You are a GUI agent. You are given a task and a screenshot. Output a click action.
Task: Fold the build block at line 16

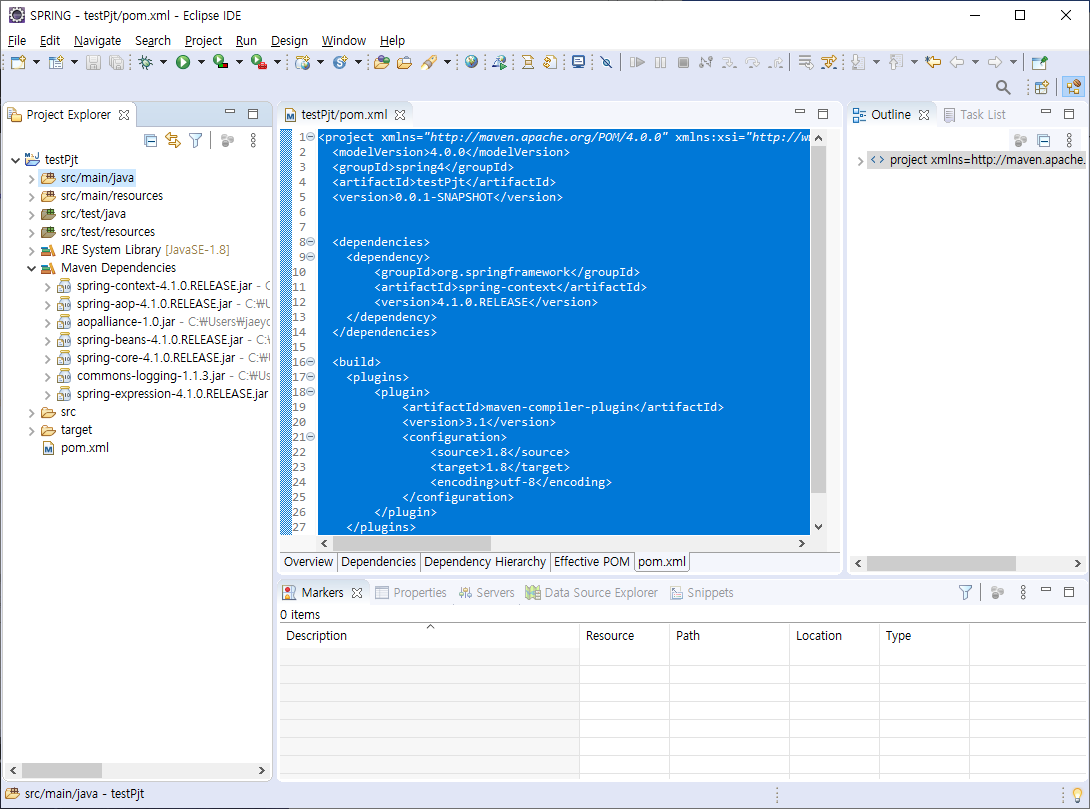click(311, 362)
